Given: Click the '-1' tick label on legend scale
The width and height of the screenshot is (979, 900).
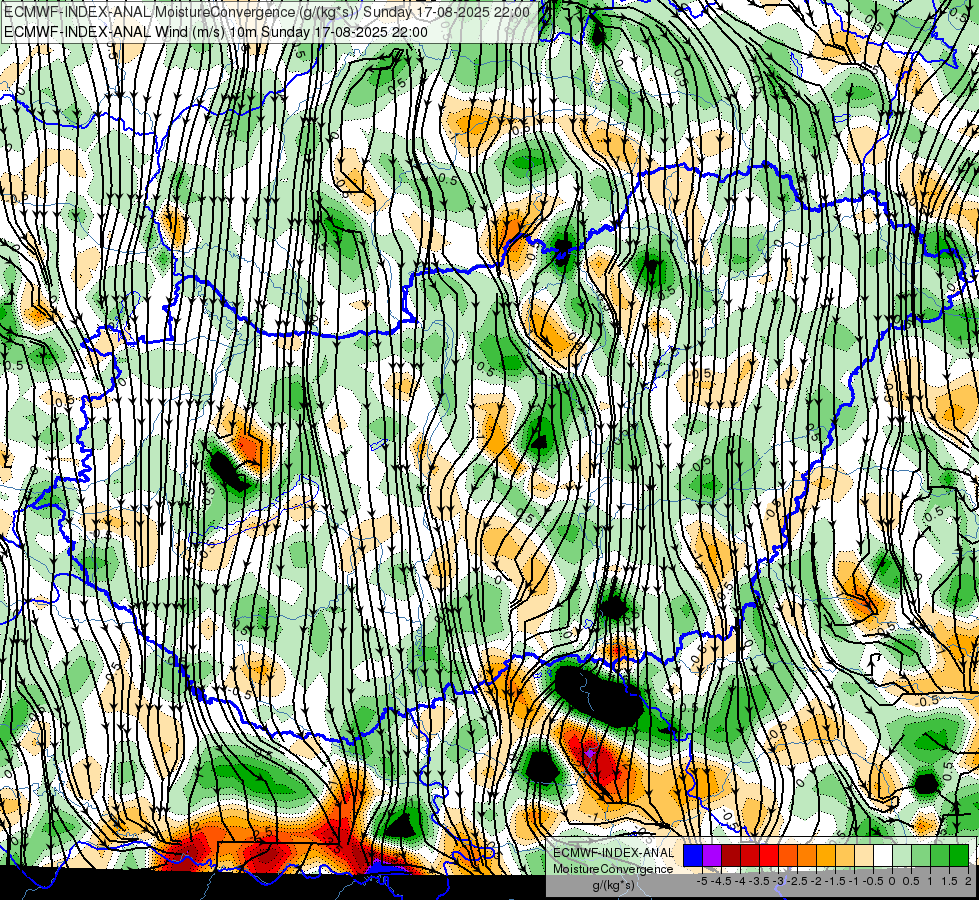Looking at the screenshot, I should click(x=854, y=881).
